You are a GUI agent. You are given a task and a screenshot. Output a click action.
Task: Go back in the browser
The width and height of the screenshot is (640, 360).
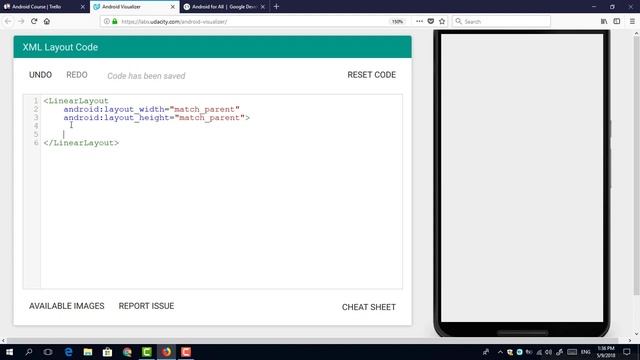pyautogui.click(x=8, y=21)
